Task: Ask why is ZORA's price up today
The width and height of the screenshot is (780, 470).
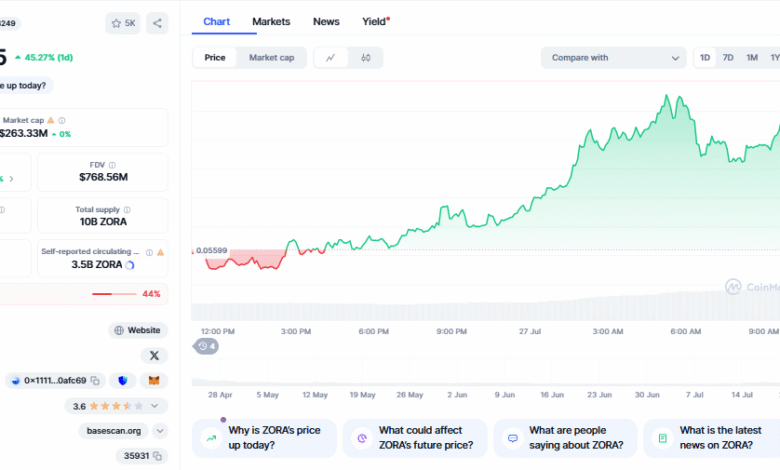Action: coord(264,438)
